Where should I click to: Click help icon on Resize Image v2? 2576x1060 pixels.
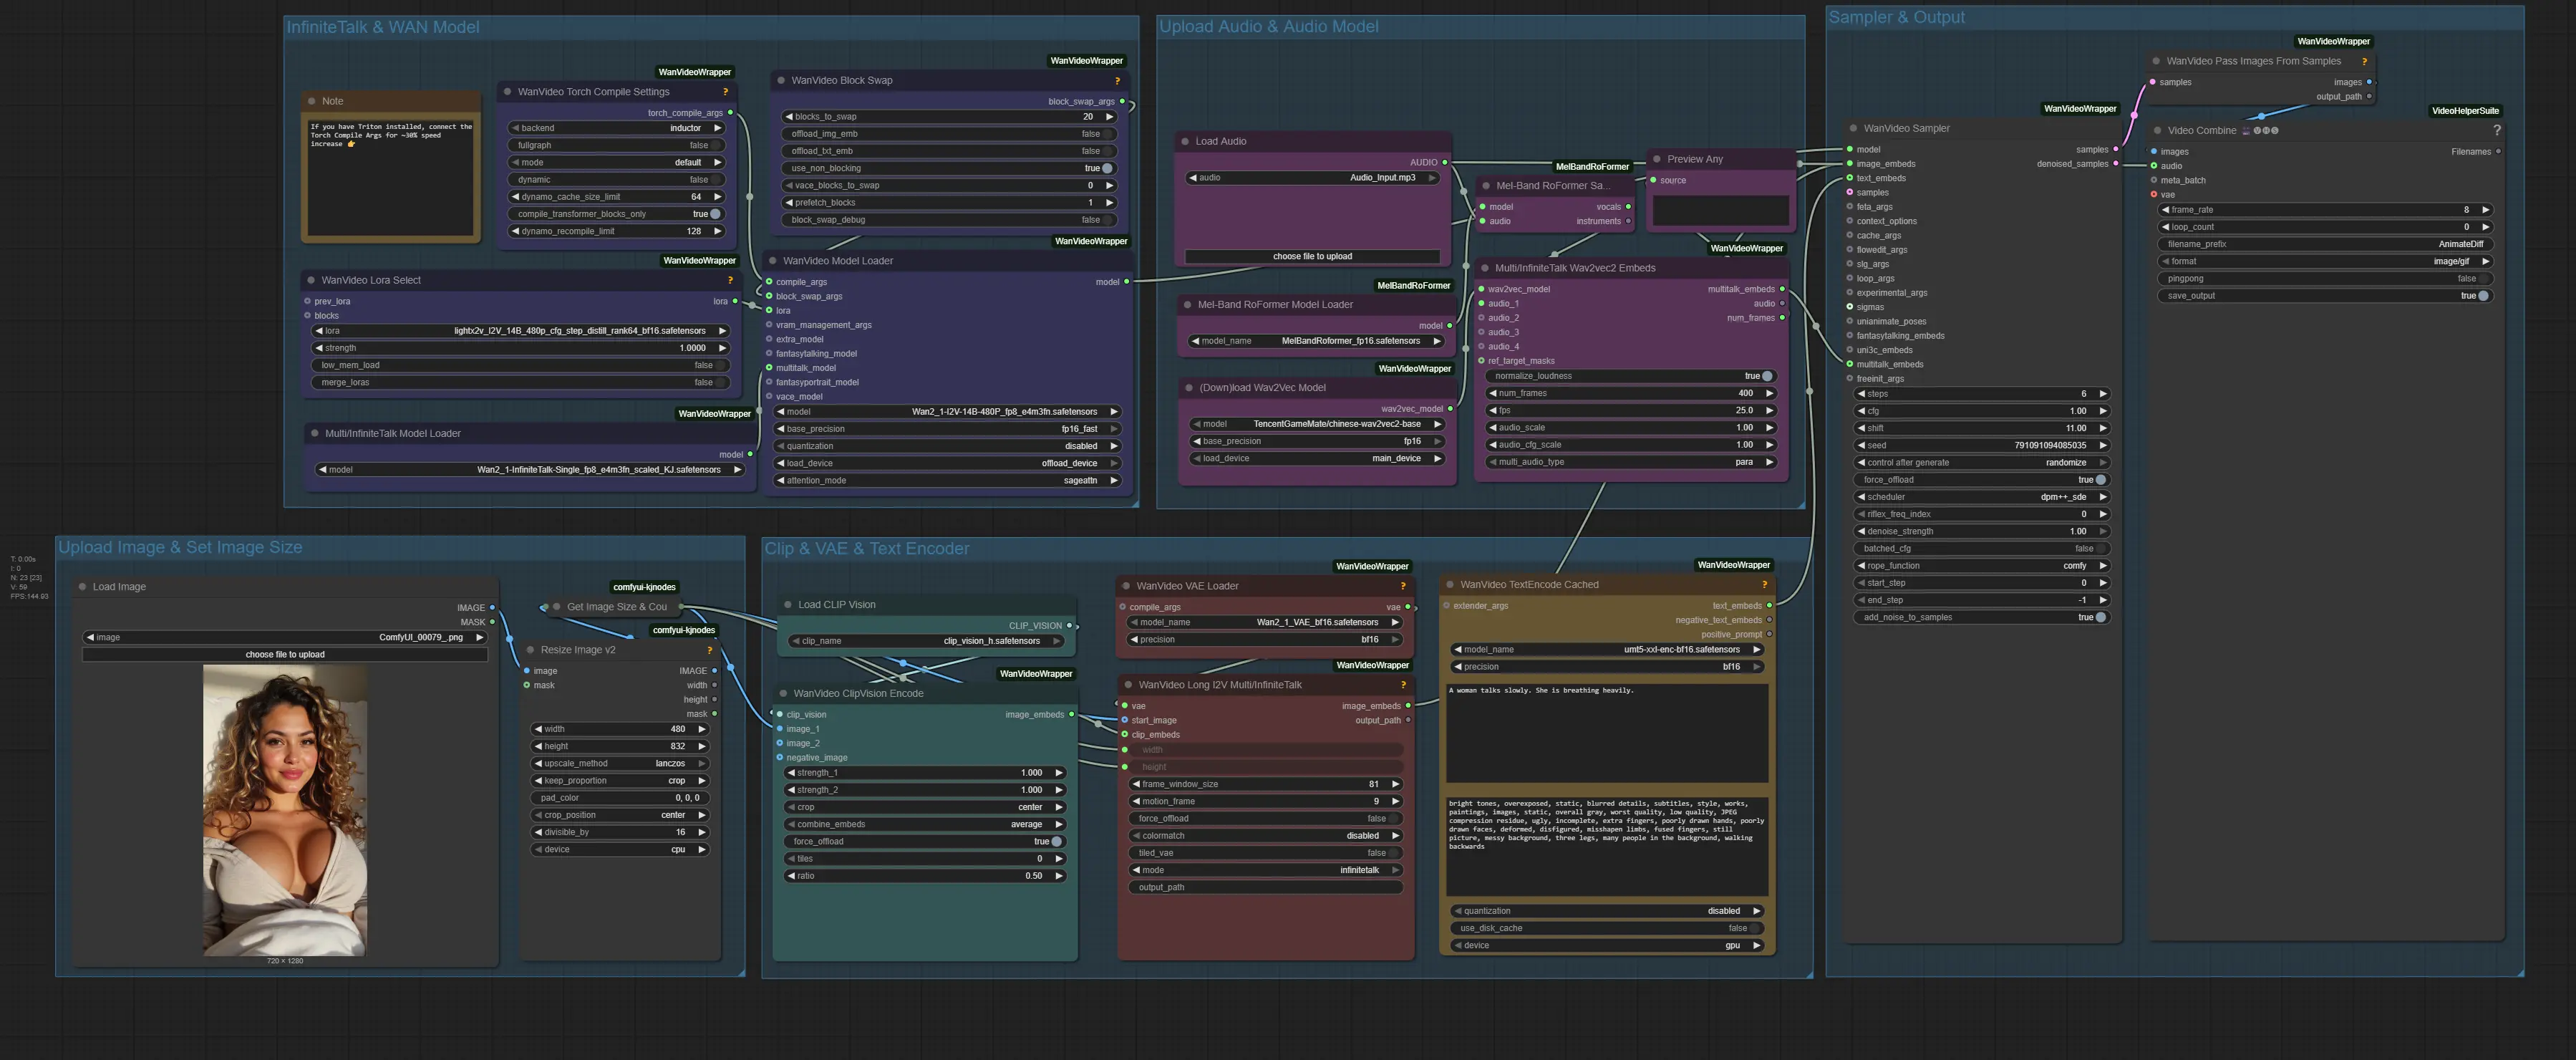(710, 650)
